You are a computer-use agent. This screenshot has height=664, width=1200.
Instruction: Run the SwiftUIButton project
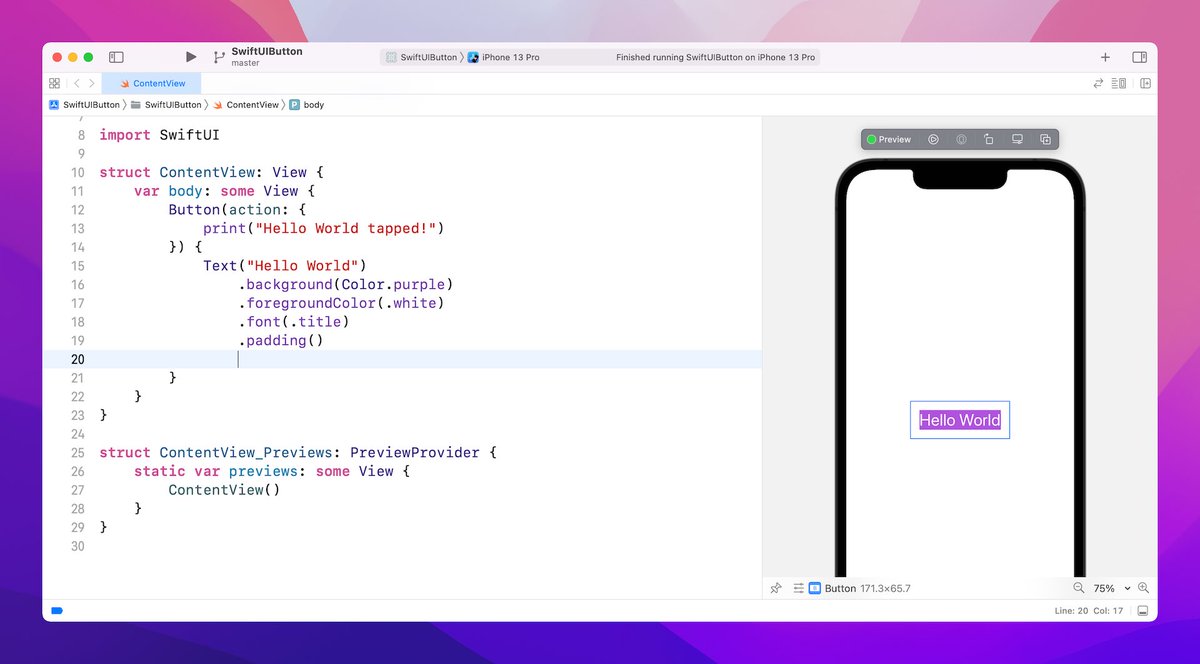[x=191, y=57]
